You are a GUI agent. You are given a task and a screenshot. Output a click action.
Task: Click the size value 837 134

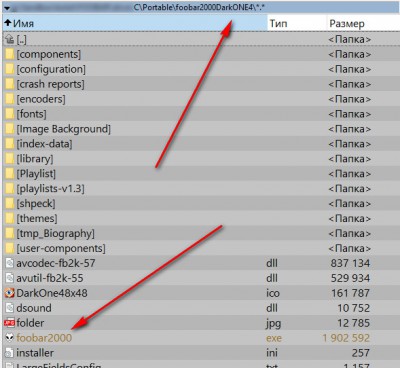[350, 263]
